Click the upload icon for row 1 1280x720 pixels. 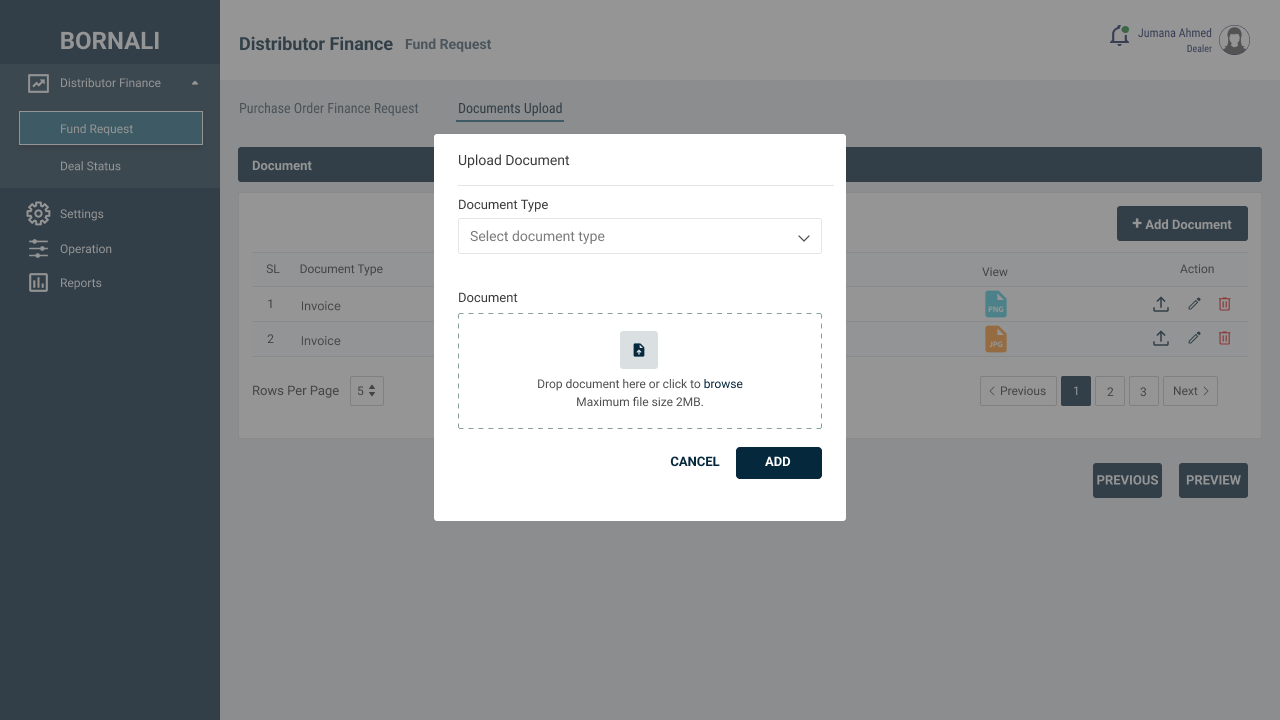(1161, 304)
